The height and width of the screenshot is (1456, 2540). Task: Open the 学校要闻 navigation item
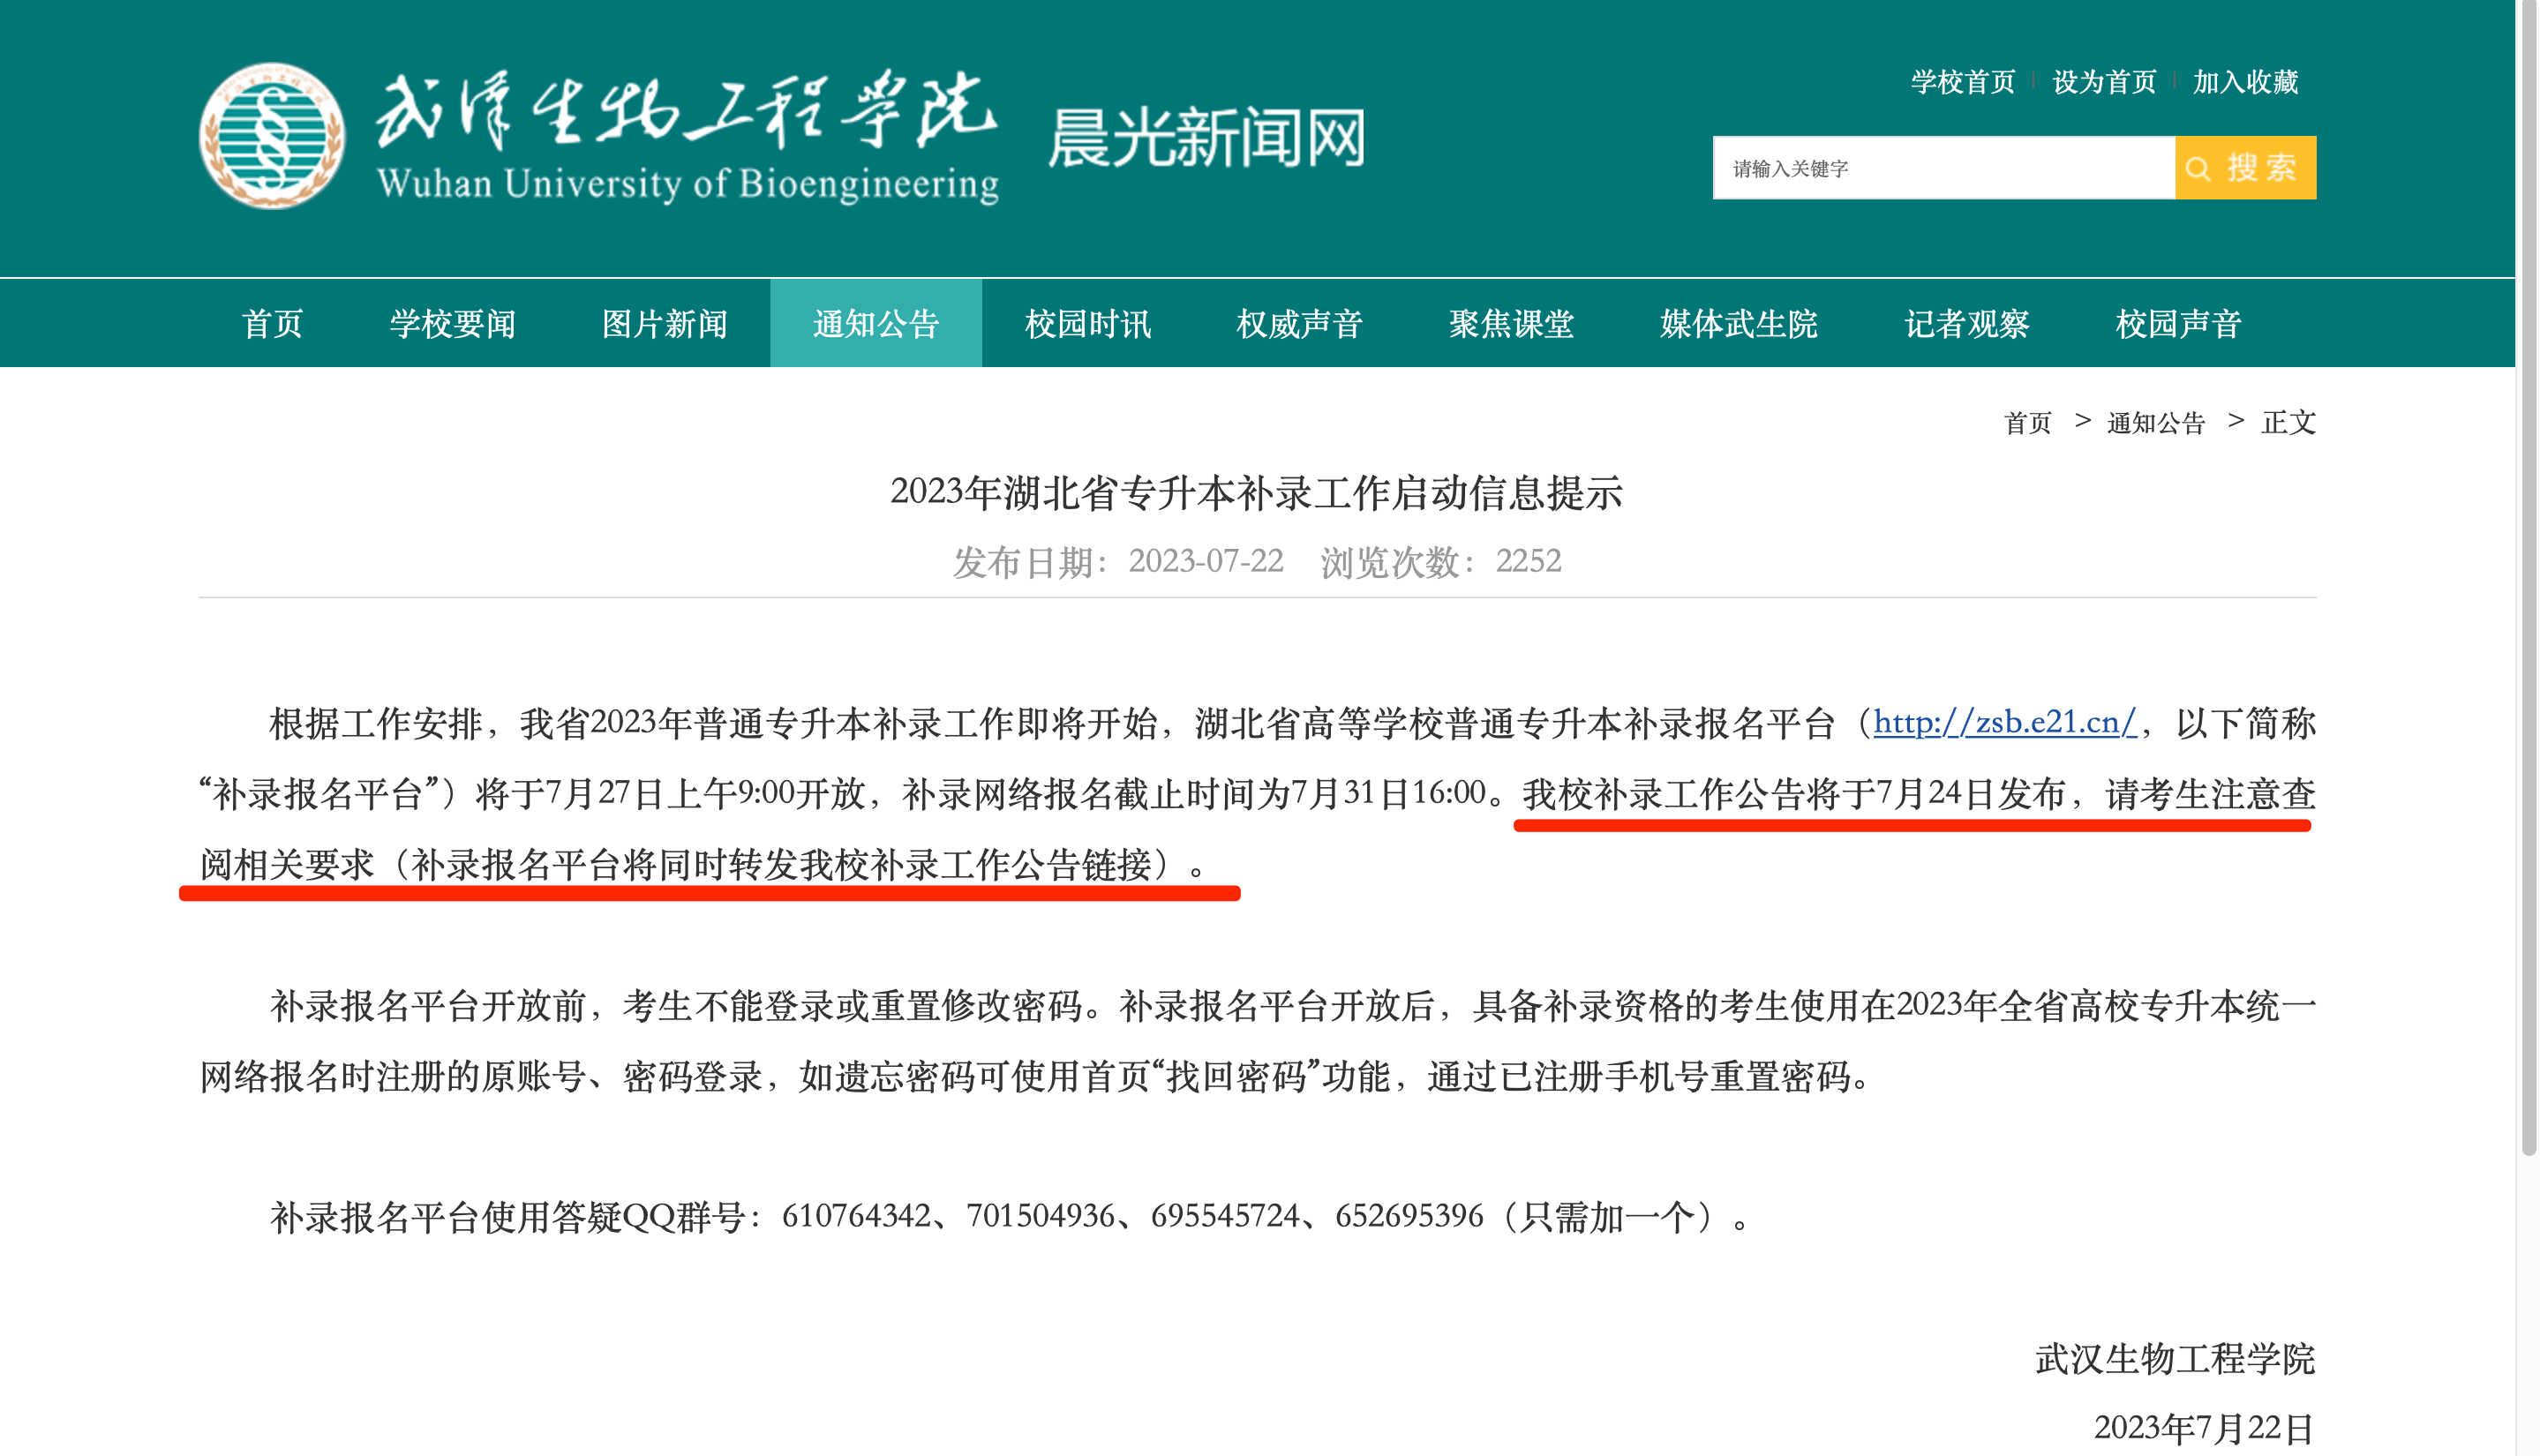[452, 323]
